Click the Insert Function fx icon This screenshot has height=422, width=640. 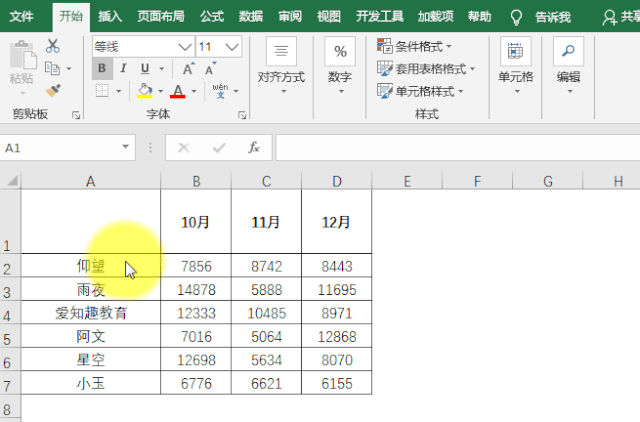254,147
